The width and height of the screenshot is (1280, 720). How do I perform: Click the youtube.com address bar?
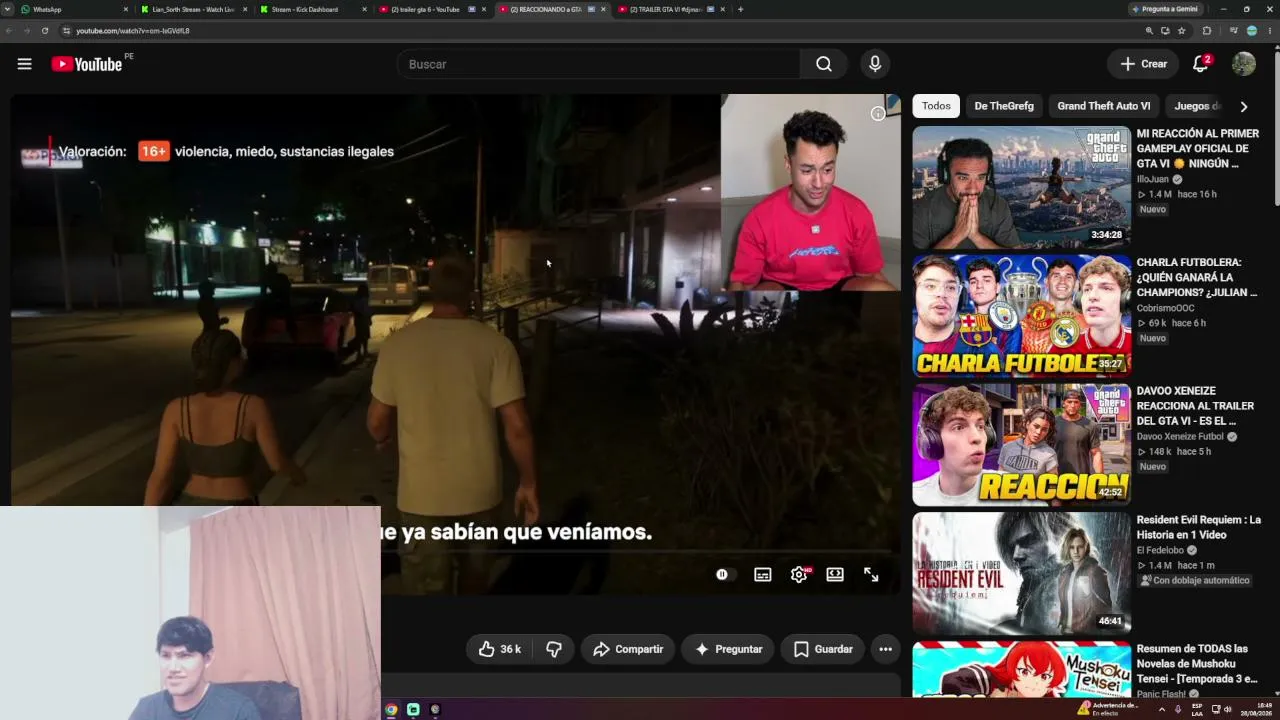(x=600, y=31)
